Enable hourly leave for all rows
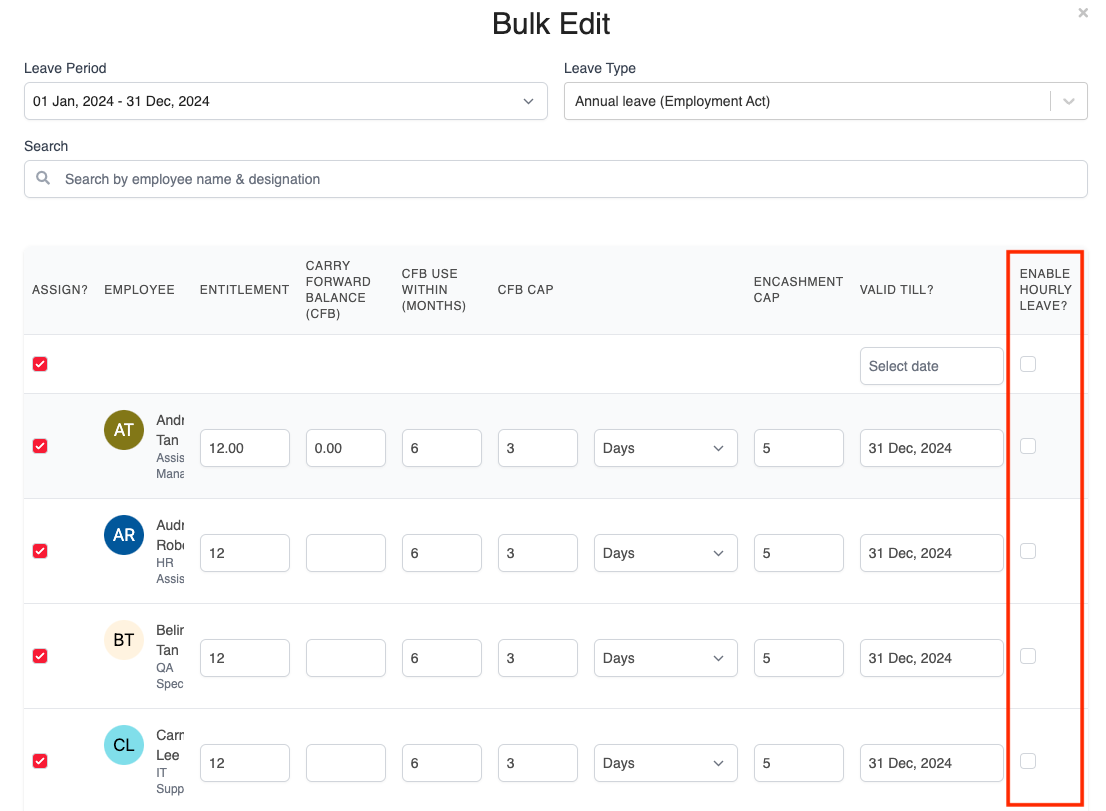The image size is (1106, 811). pyautogui.click(x=1028, y=364)
